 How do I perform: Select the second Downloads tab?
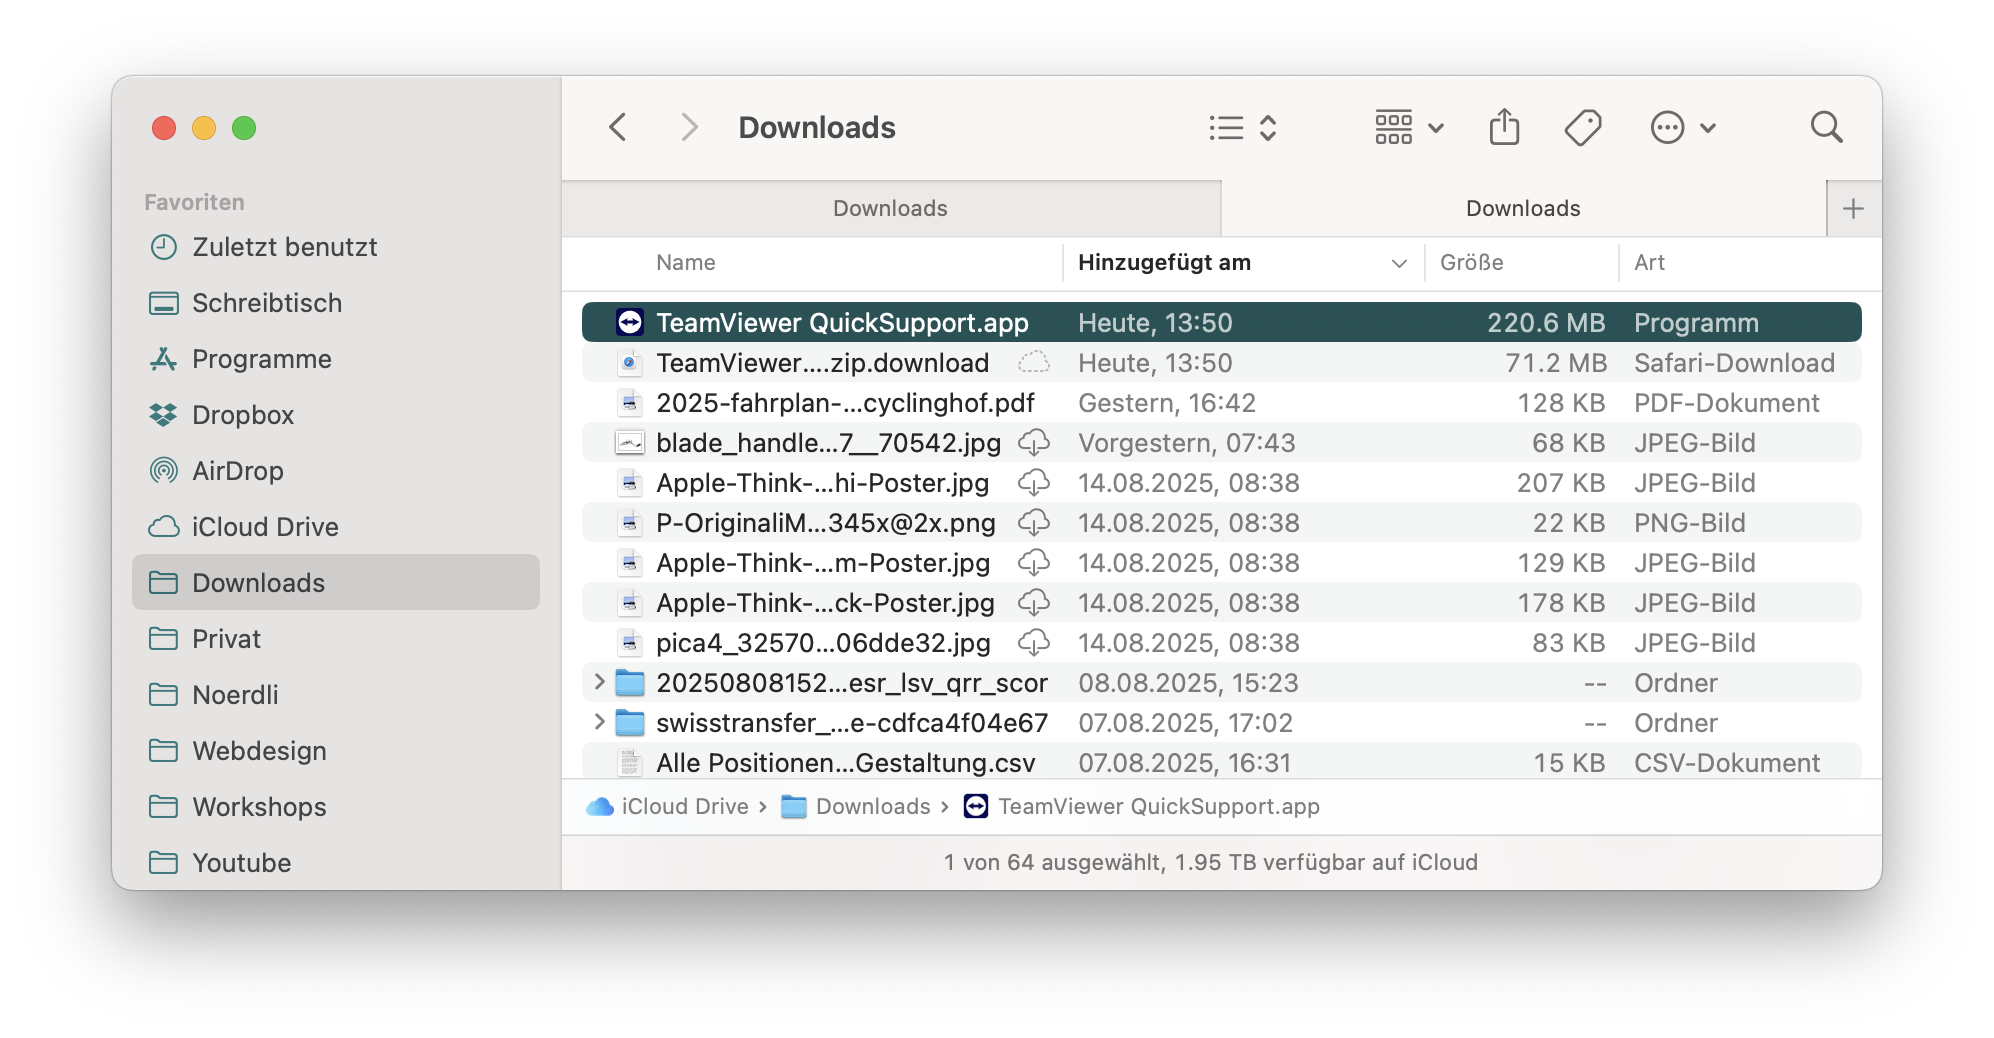[1523, 208]
